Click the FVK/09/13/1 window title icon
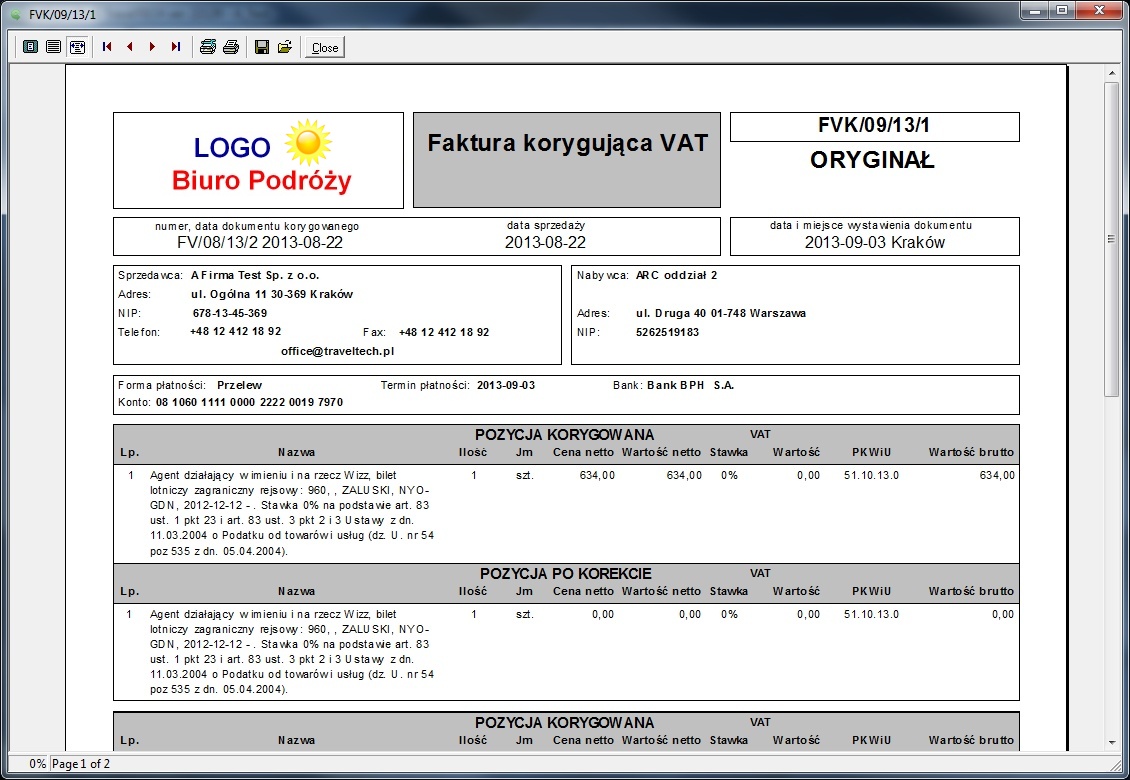This screenshot has width=1130, height=780. [x=16, y=14]
